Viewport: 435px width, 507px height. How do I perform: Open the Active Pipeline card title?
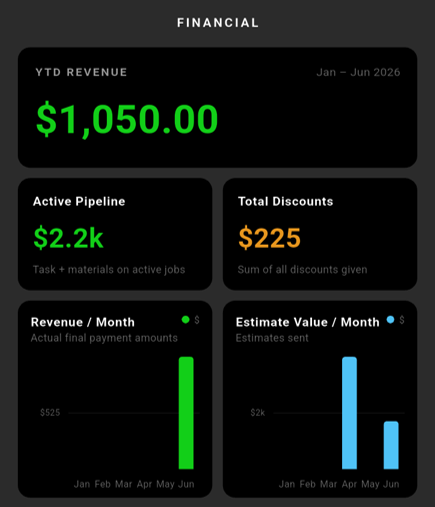79,201
